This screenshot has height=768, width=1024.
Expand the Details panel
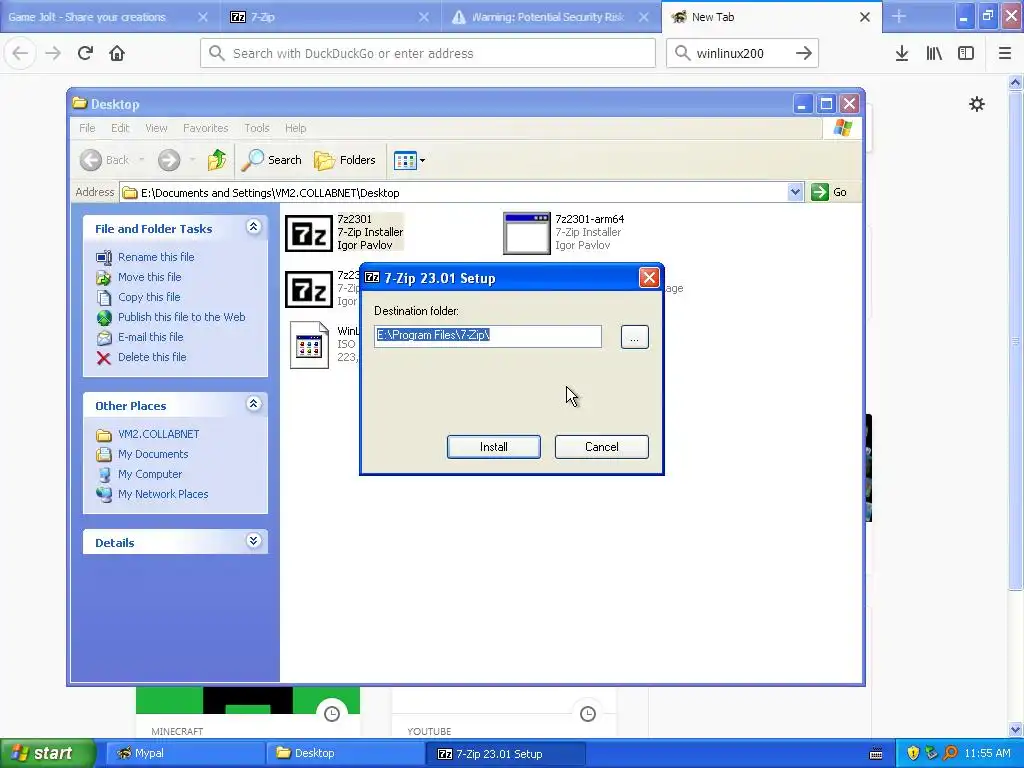point(253,541)
